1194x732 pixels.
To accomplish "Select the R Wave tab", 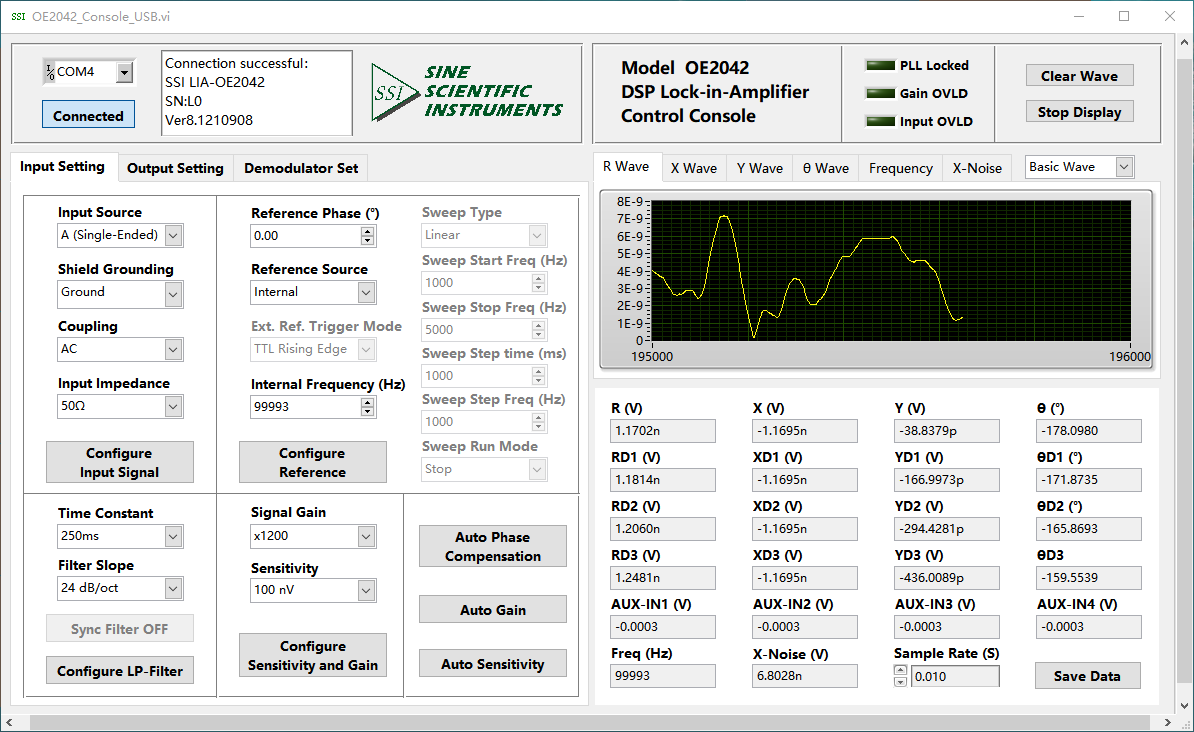I will click(626, 167).
